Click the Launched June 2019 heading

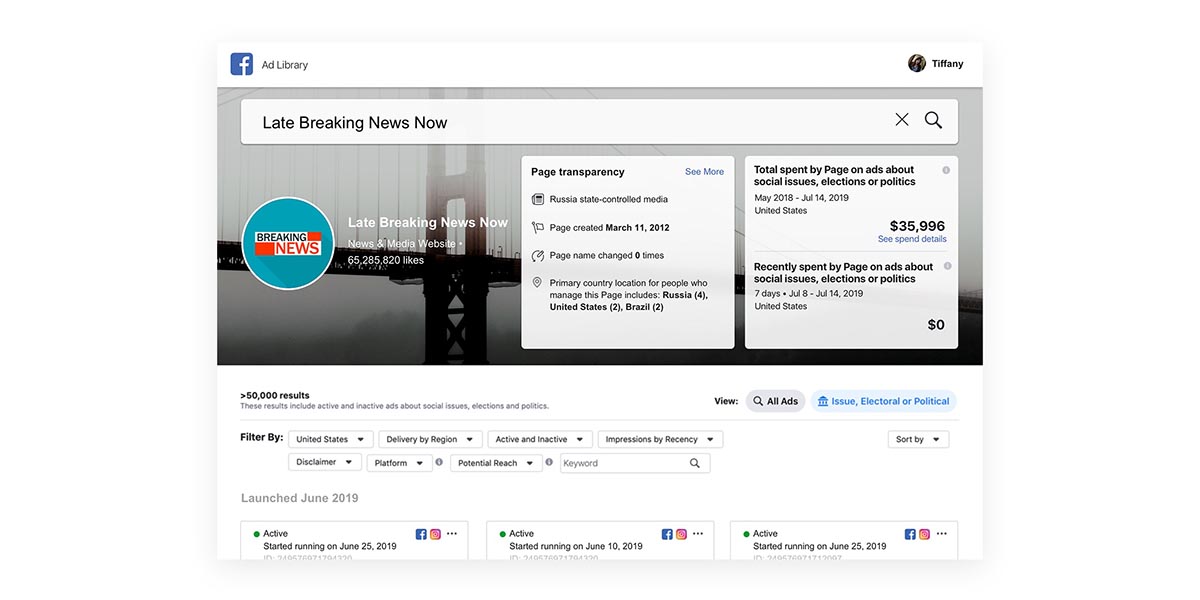tap(299, 498)
